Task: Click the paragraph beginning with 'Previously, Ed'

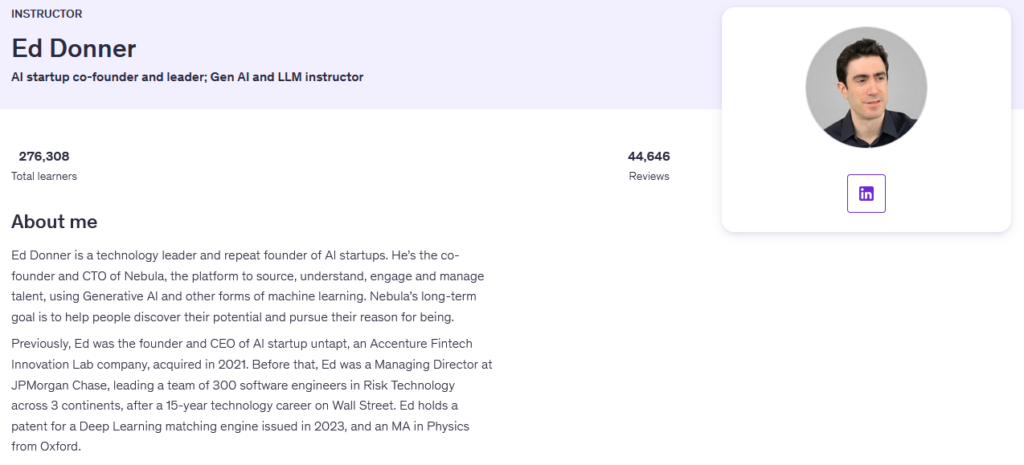Action: tap(251, 395)
